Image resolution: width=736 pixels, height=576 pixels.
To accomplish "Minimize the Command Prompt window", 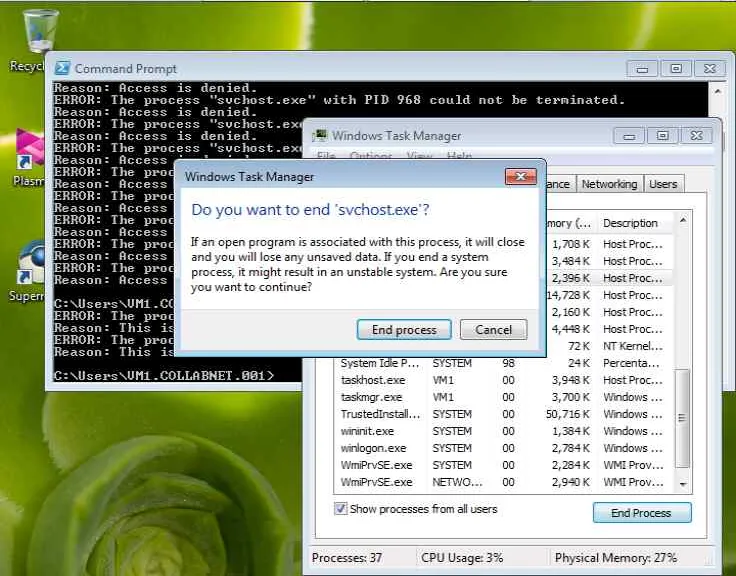I will (x=642, y=69).
